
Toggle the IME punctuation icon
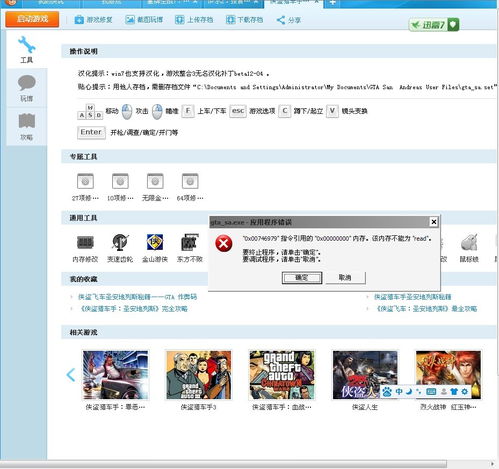419,392
